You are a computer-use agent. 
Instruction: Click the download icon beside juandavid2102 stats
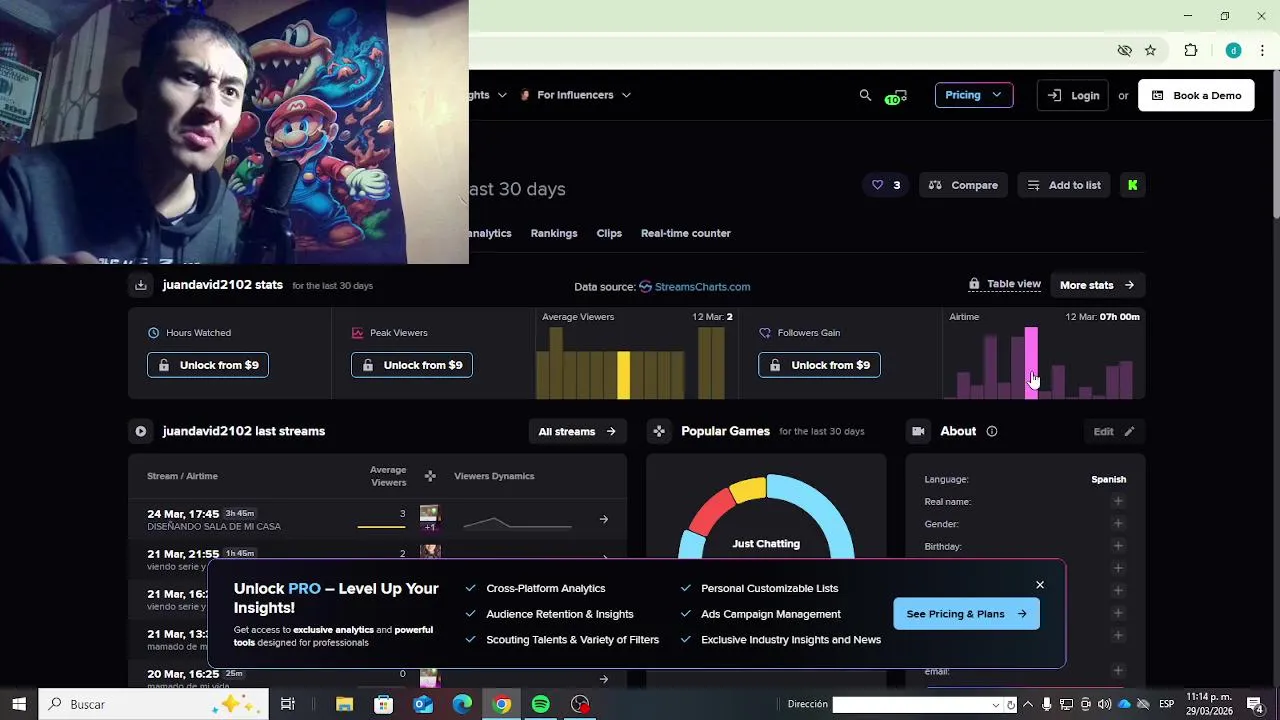click(141, 285)
